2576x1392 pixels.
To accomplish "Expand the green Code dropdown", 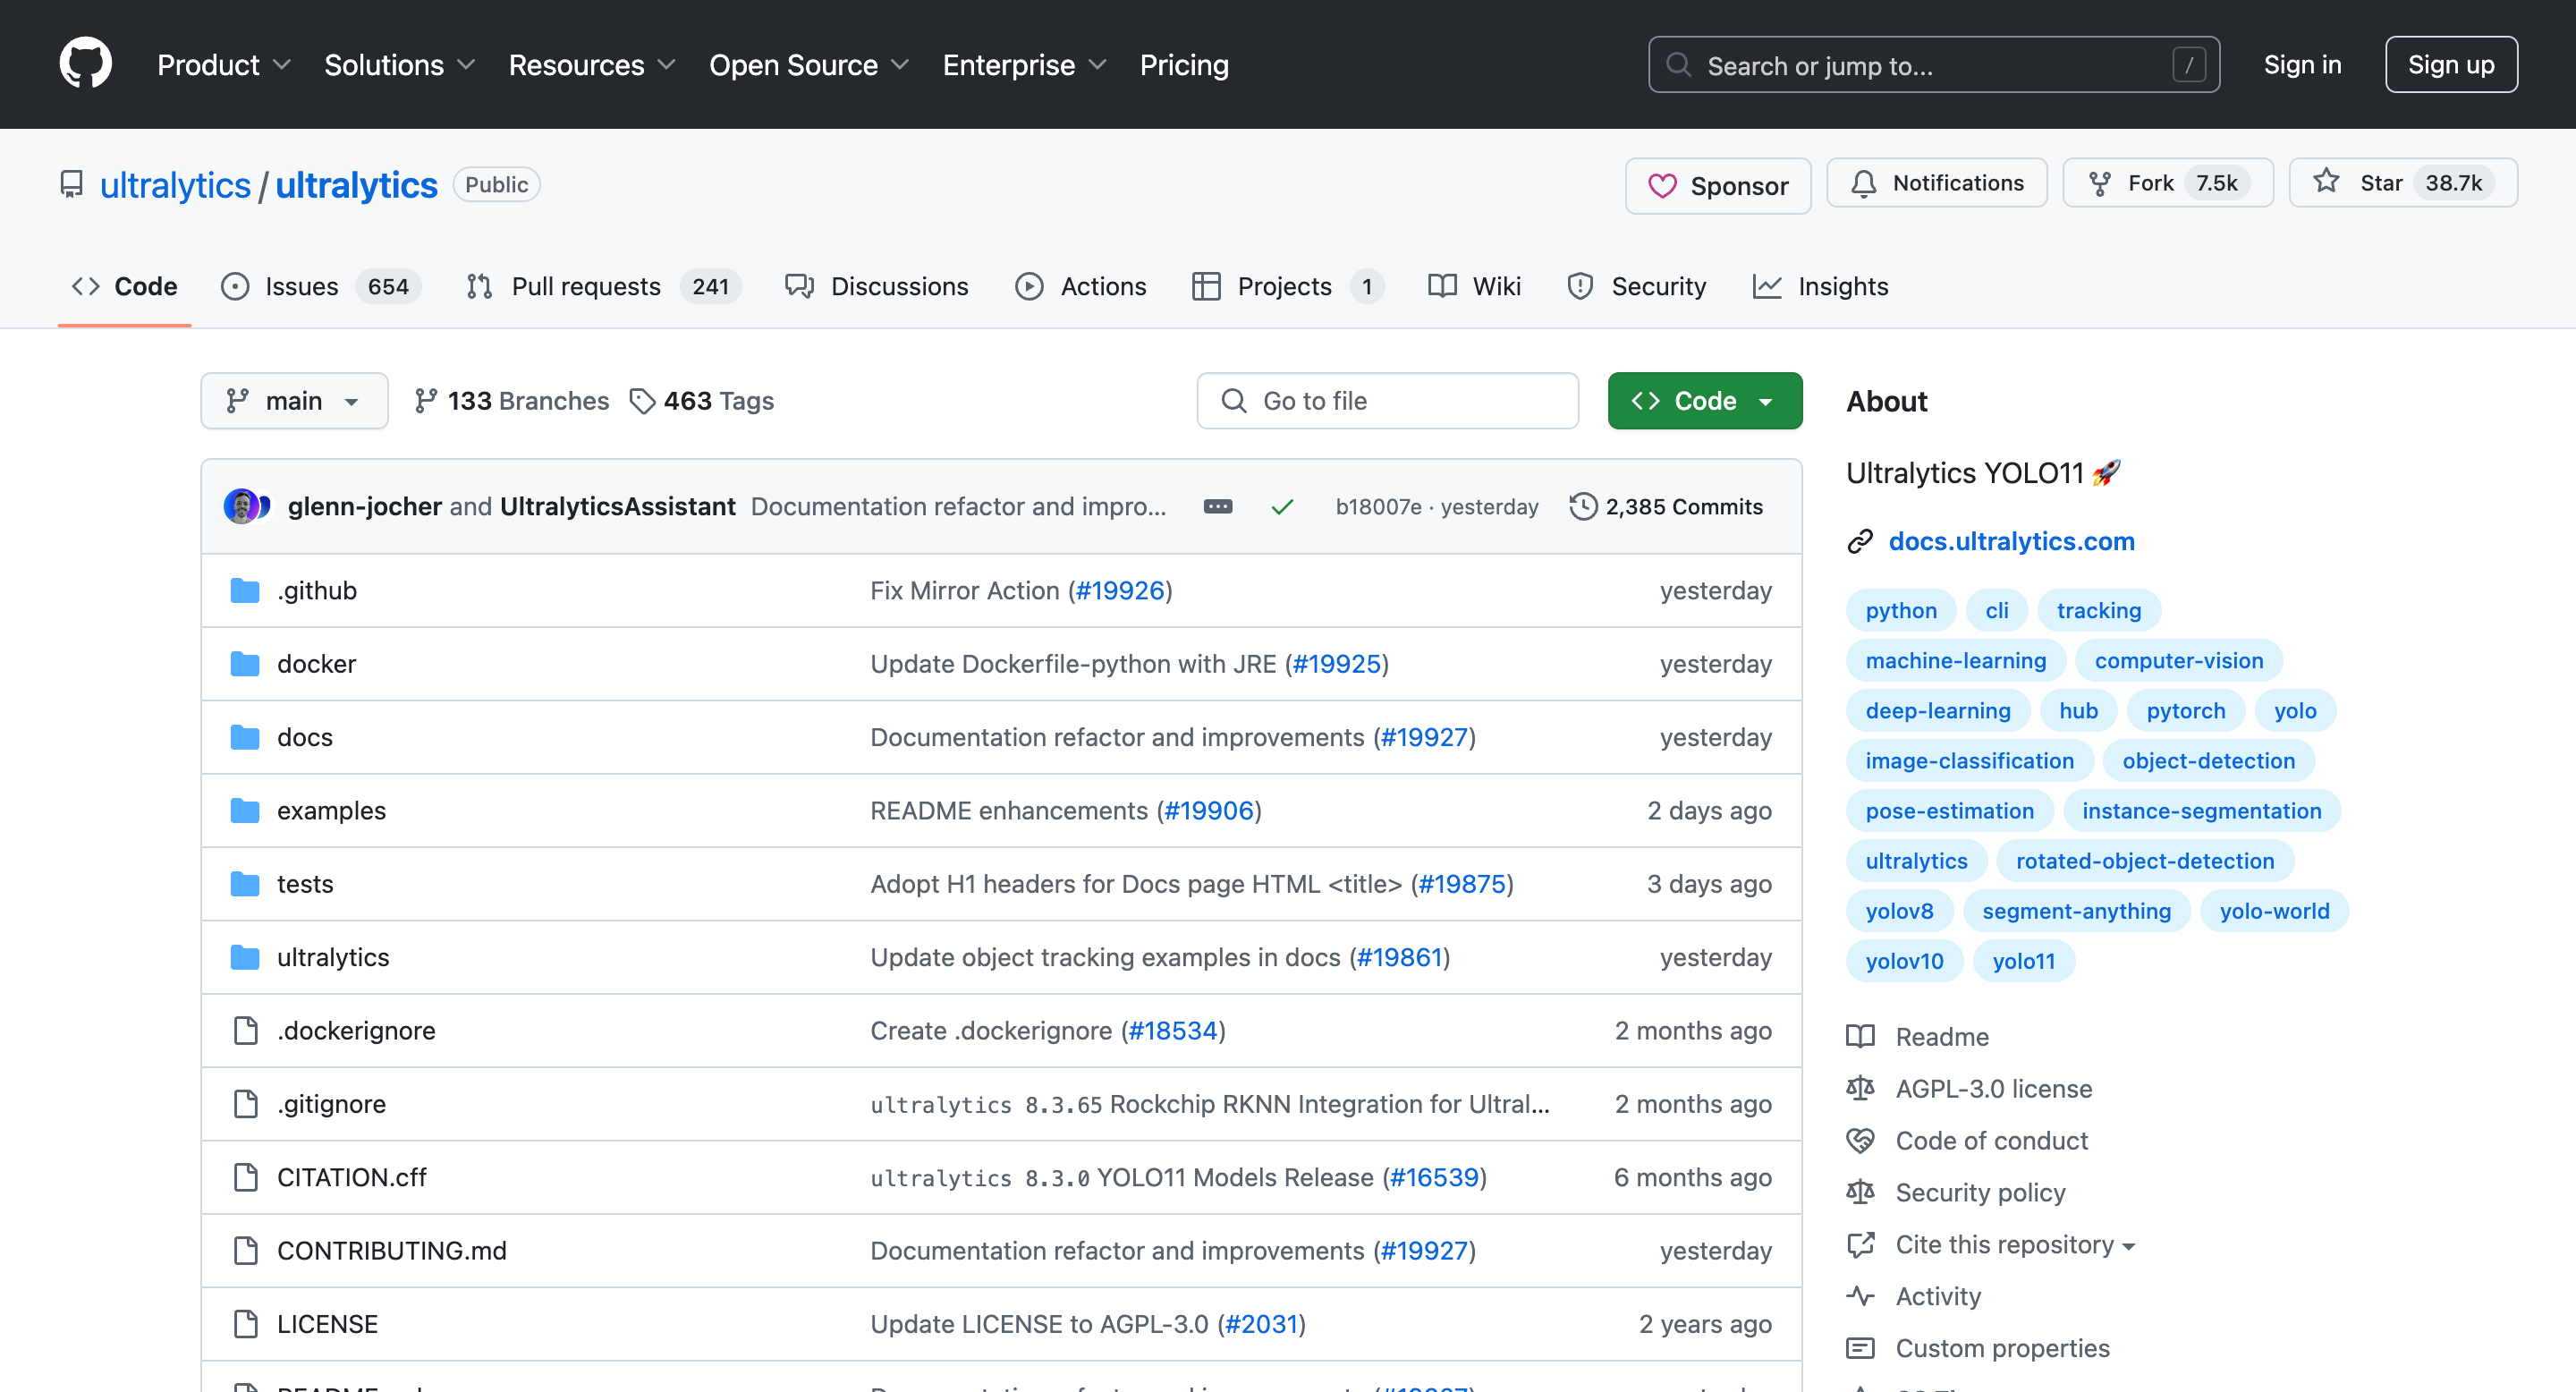I will click(1704, 401).
